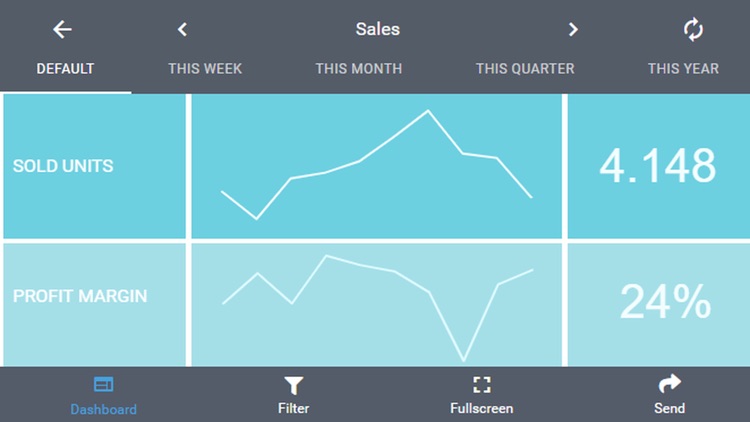Switch to the THIS WEEK tab
750x422 pixels.
click(205, 69)
